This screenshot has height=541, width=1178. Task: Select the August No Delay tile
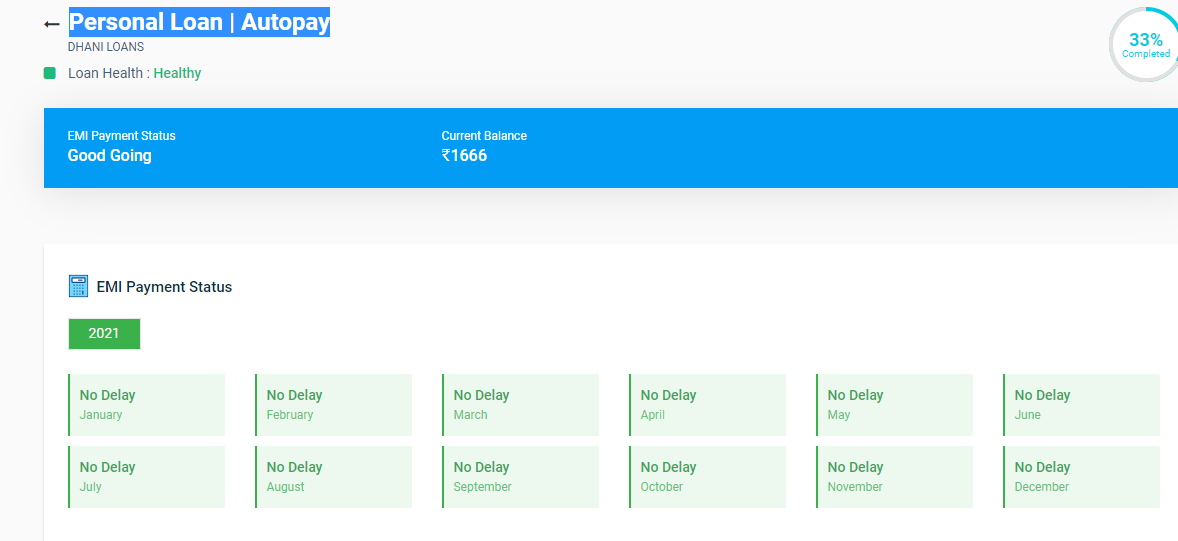[x=333, y=477]
